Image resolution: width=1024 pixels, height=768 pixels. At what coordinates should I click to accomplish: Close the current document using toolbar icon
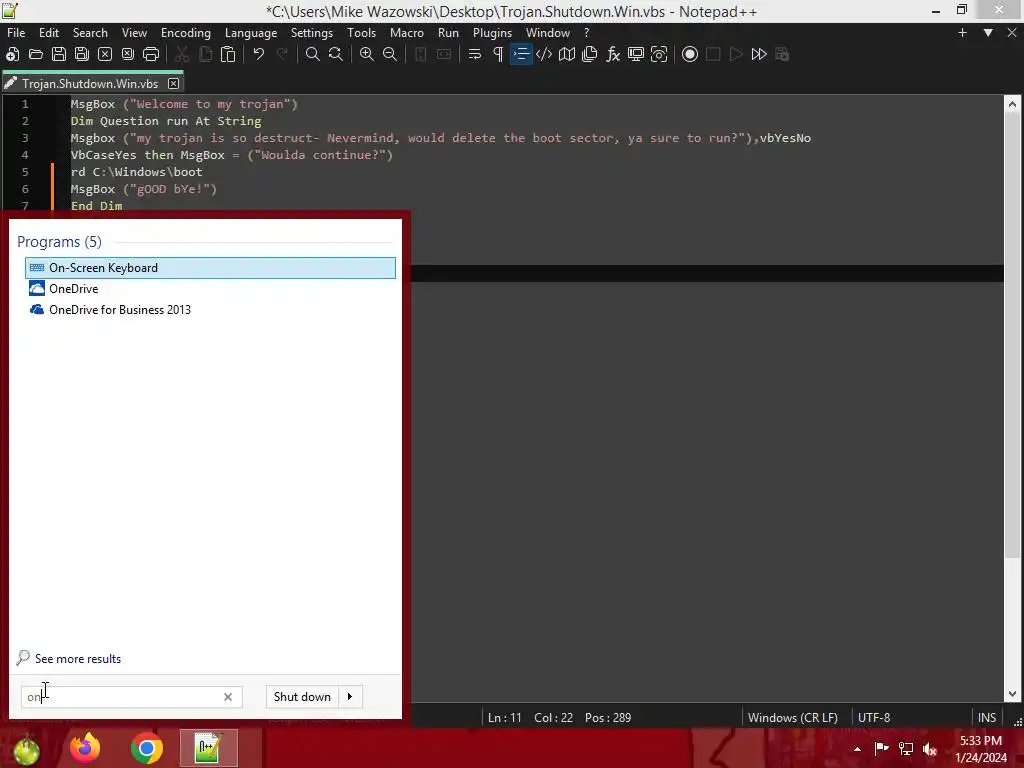(104, 54)
